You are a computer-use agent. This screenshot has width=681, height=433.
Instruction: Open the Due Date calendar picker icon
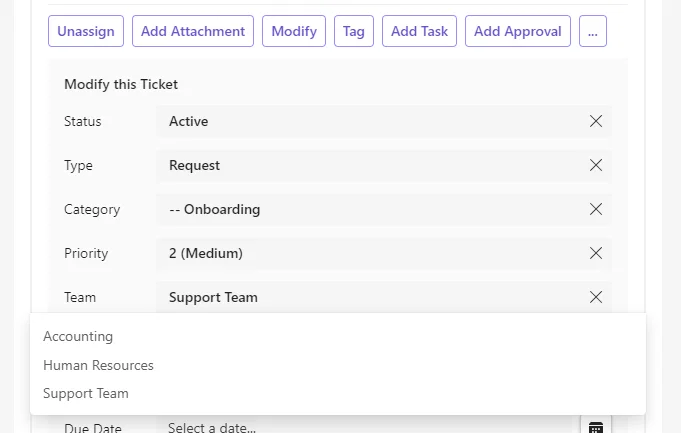tap(596, 426)
